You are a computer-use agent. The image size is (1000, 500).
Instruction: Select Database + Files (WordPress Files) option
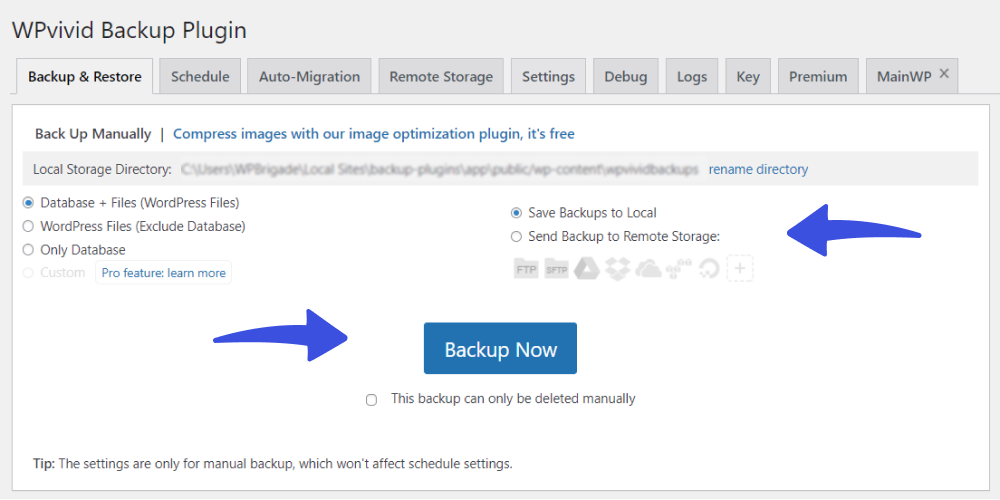pos(28,203)
